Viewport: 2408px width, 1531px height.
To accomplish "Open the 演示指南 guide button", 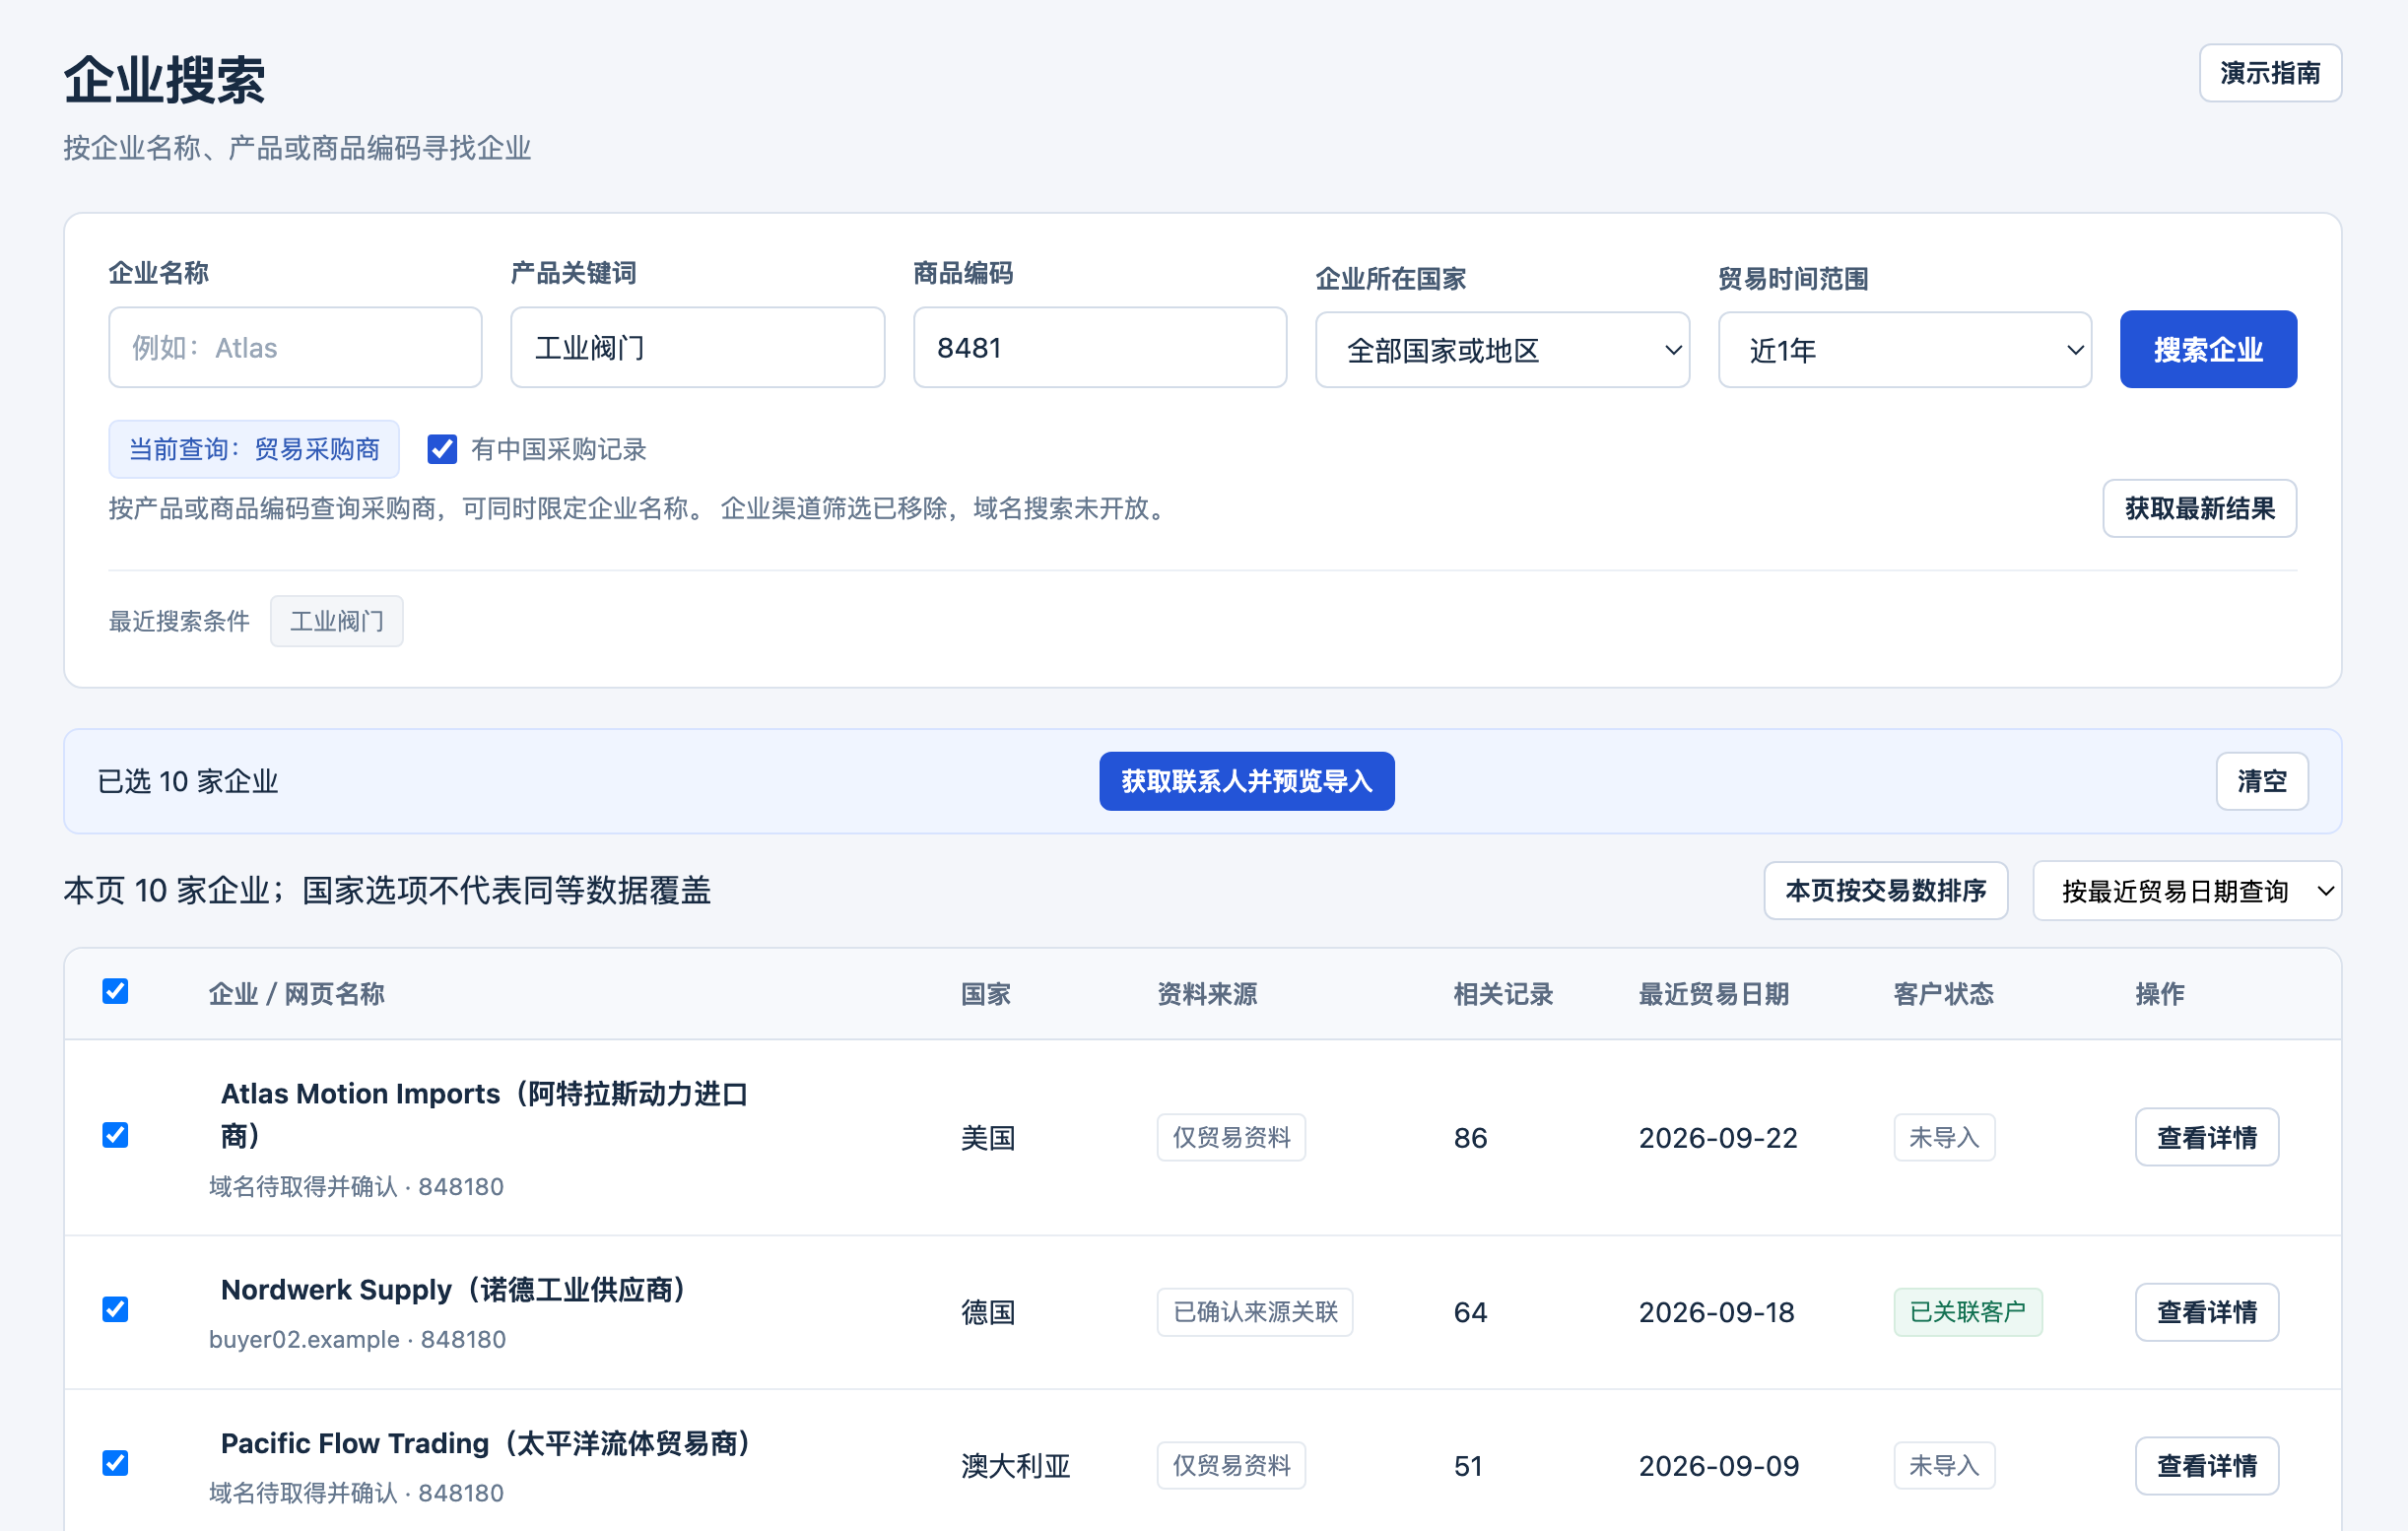I will pos(2270,73).
